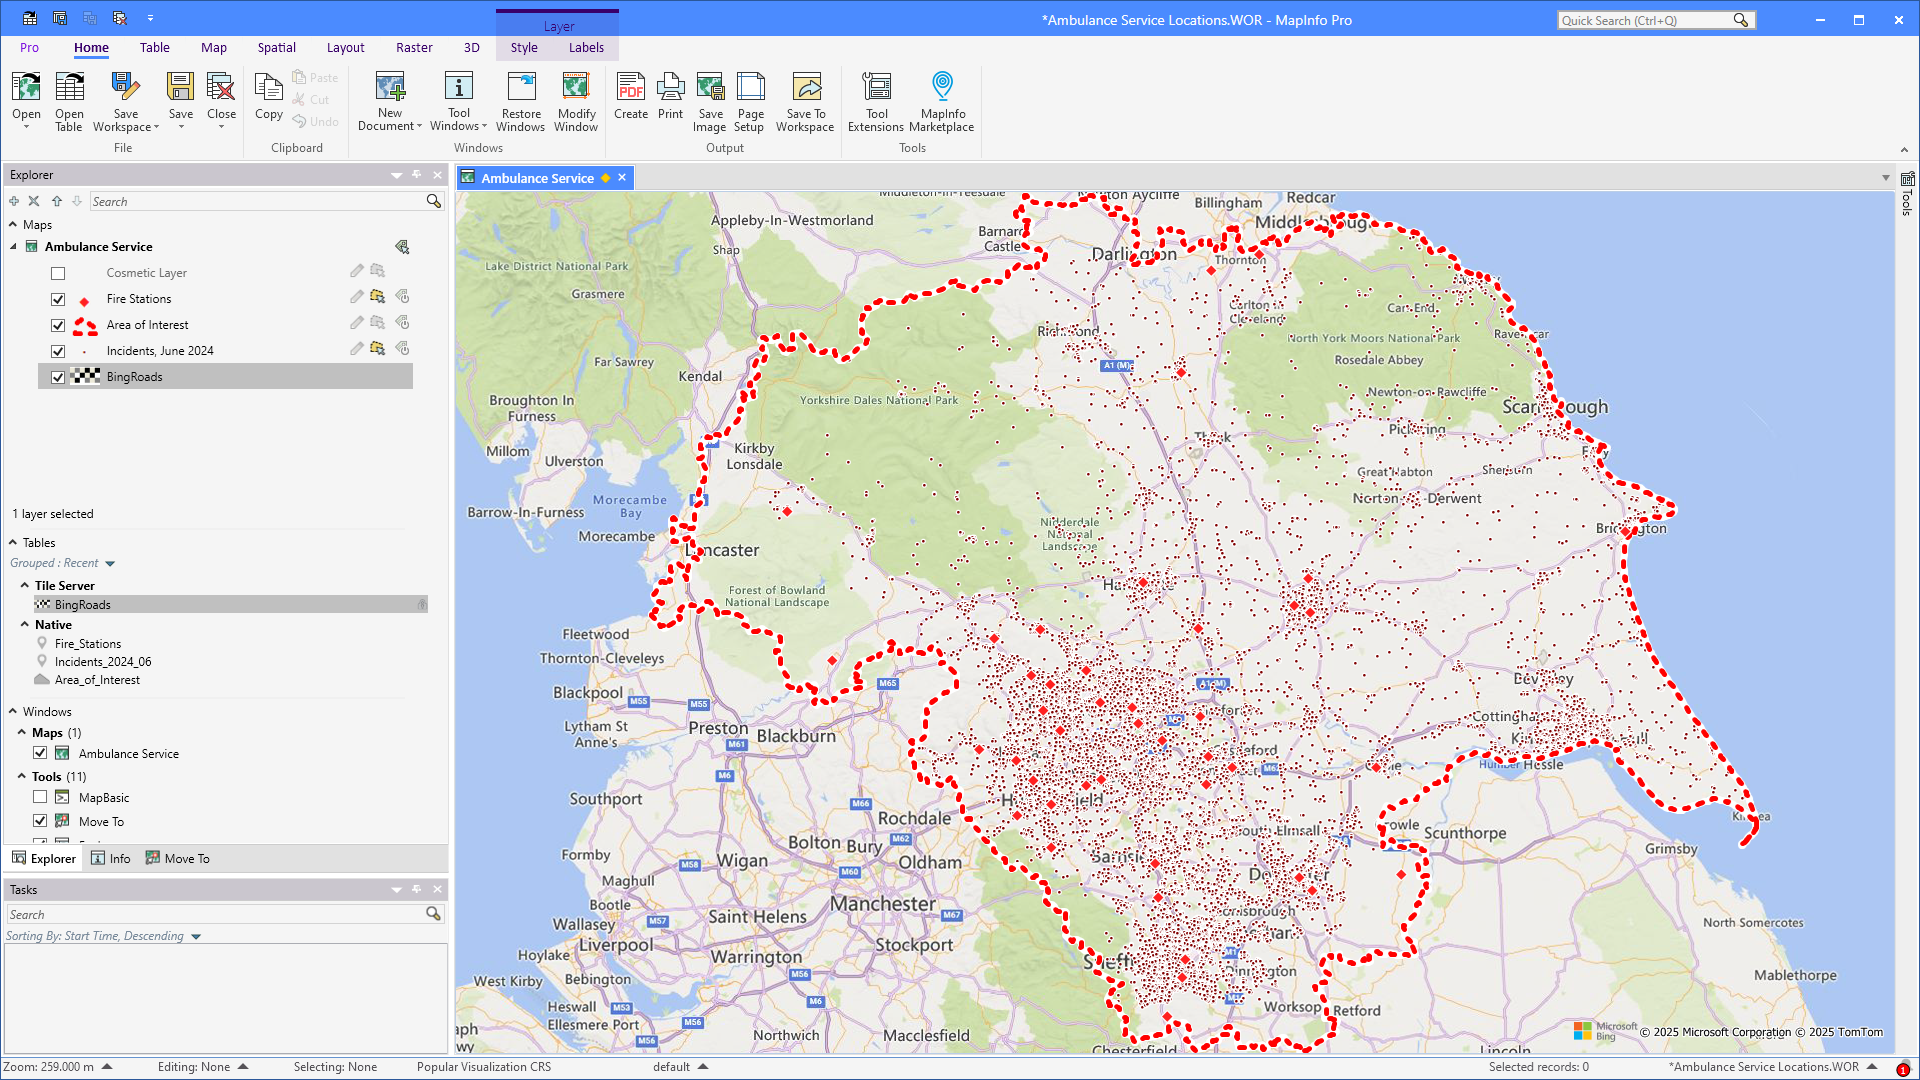
Task: Switch to the Spatial ribbon tab
Action: tap(276, 47)
